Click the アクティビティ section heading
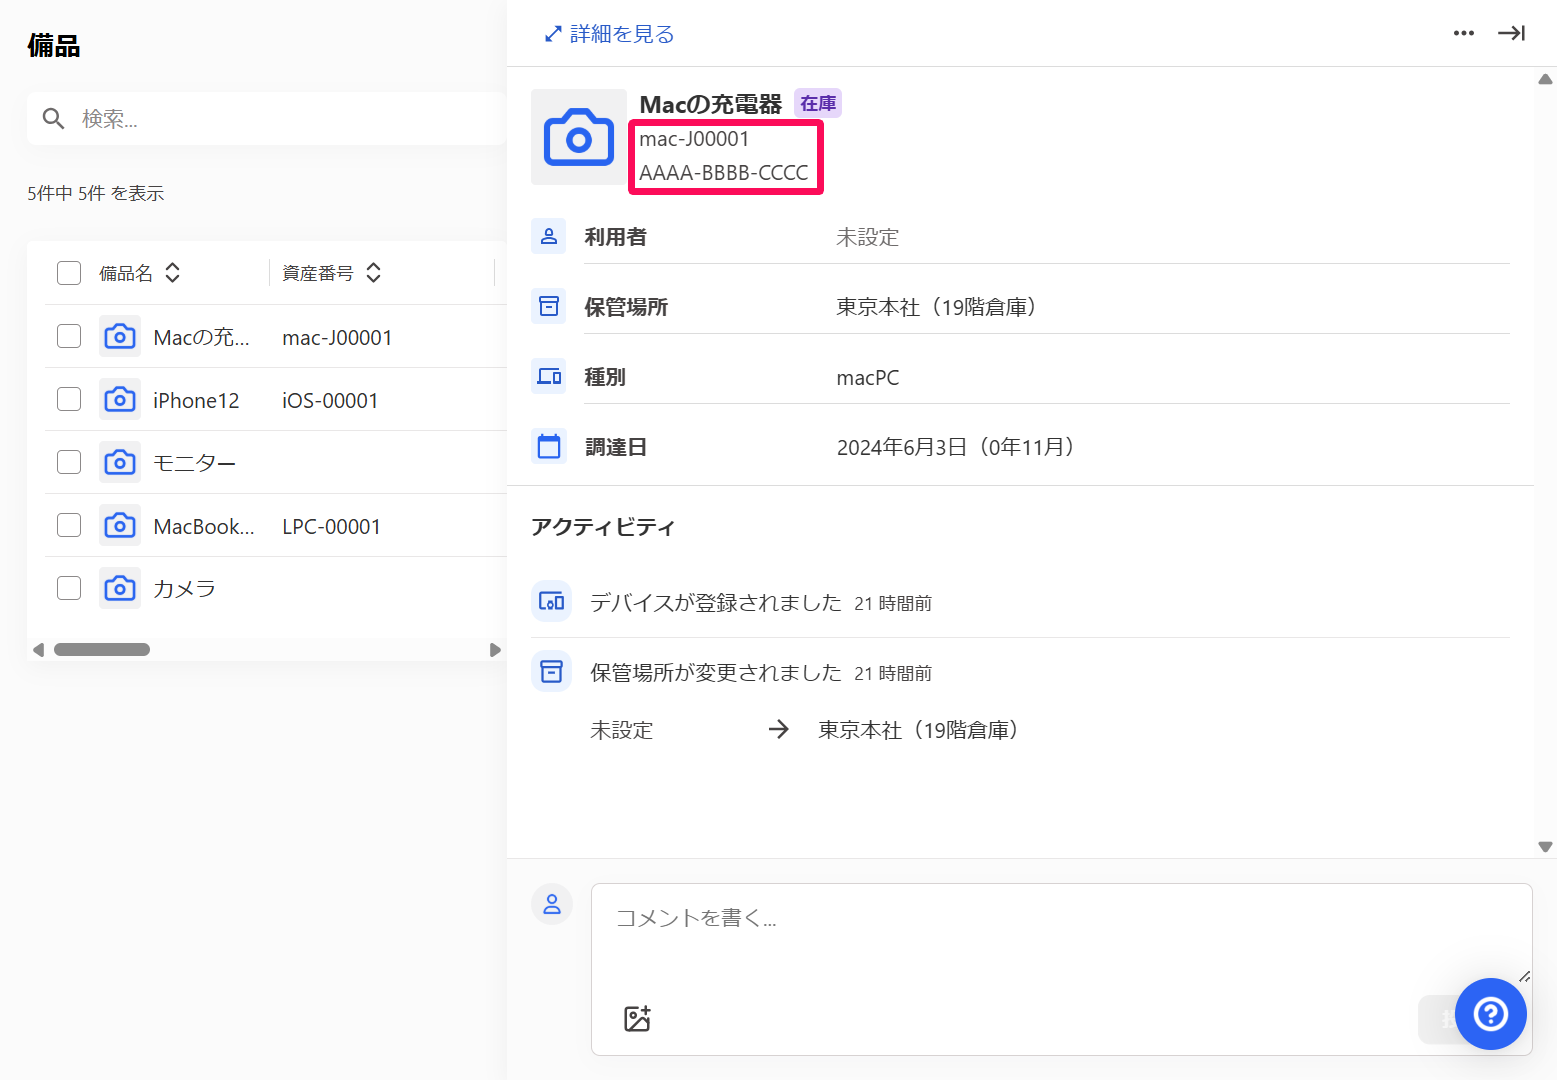The width and height of the screenshot is (1557, 1080). [x=603, y=527]
